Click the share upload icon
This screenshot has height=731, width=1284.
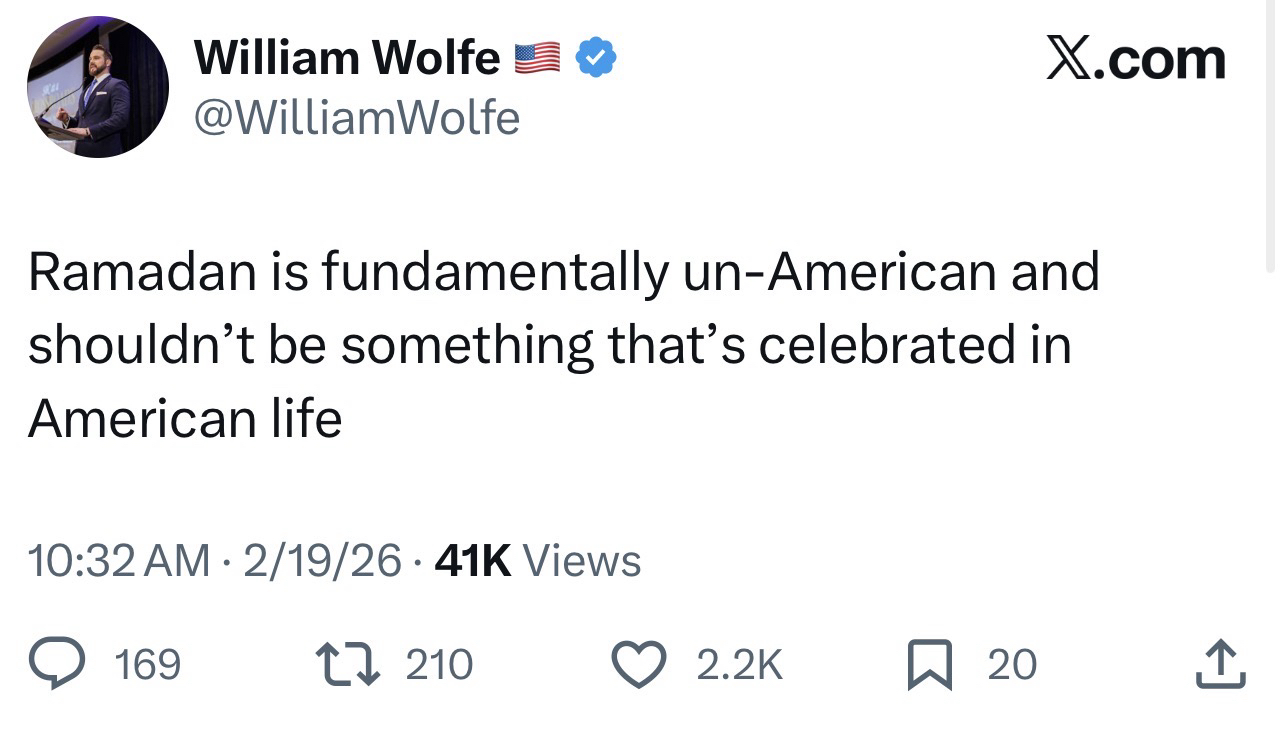click(1220, 665)
